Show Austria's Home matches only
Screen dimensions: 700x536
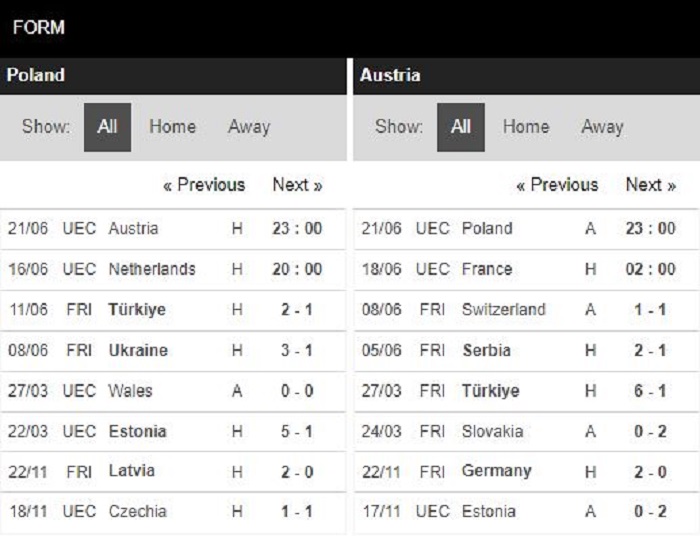click(526, 127)
